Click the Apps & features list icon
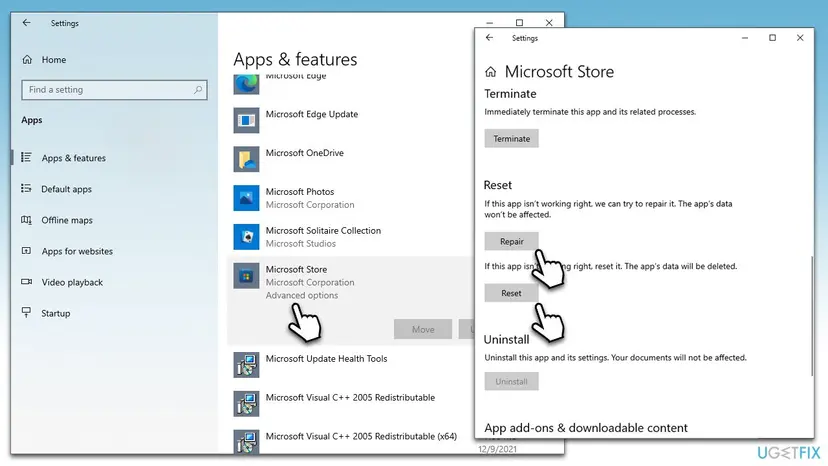The height and width of the screenshot is (466, 828). coord(26,157)
